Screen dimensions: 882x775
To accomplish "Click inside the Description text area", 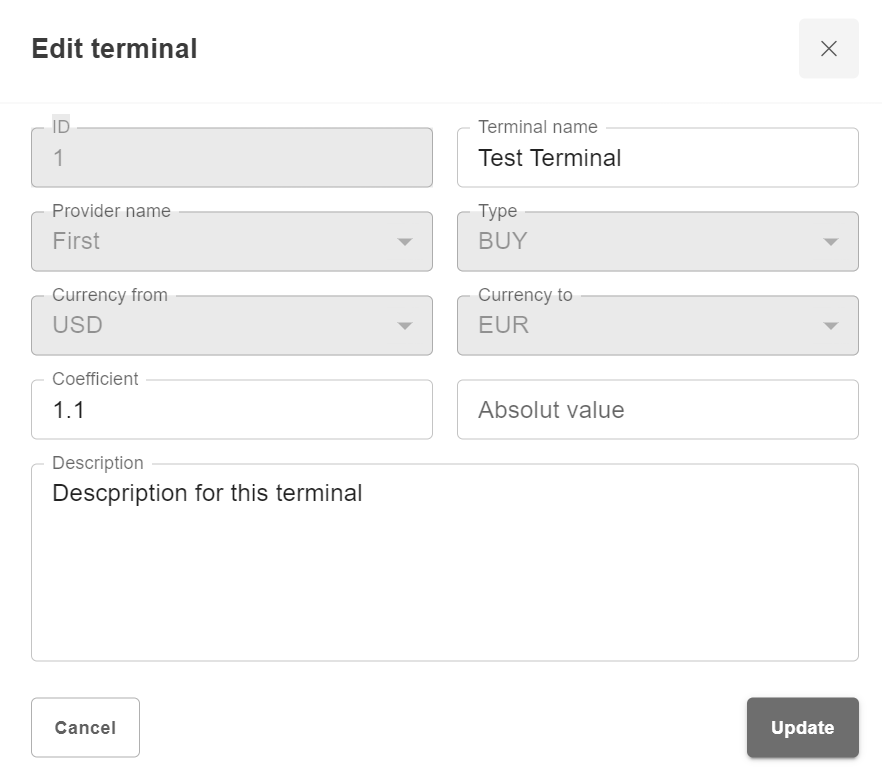I will 444,570.
